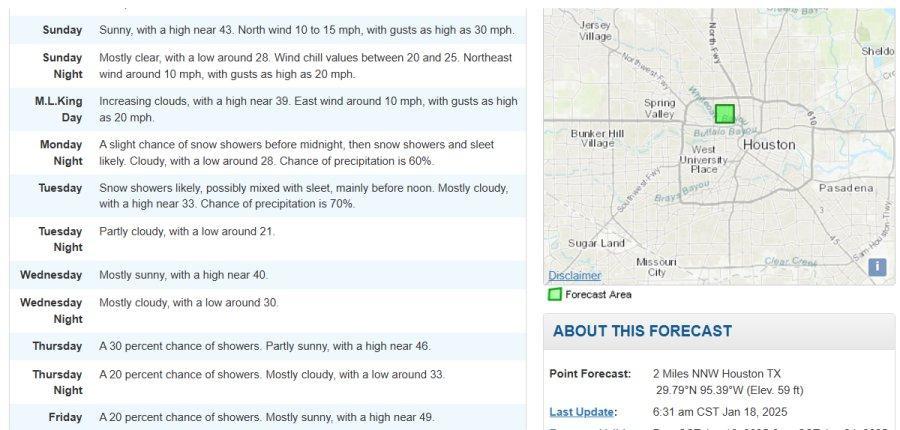Click the Spring Valley map label
This screenshot has height=430, width=900.
[x=660, y=109]
